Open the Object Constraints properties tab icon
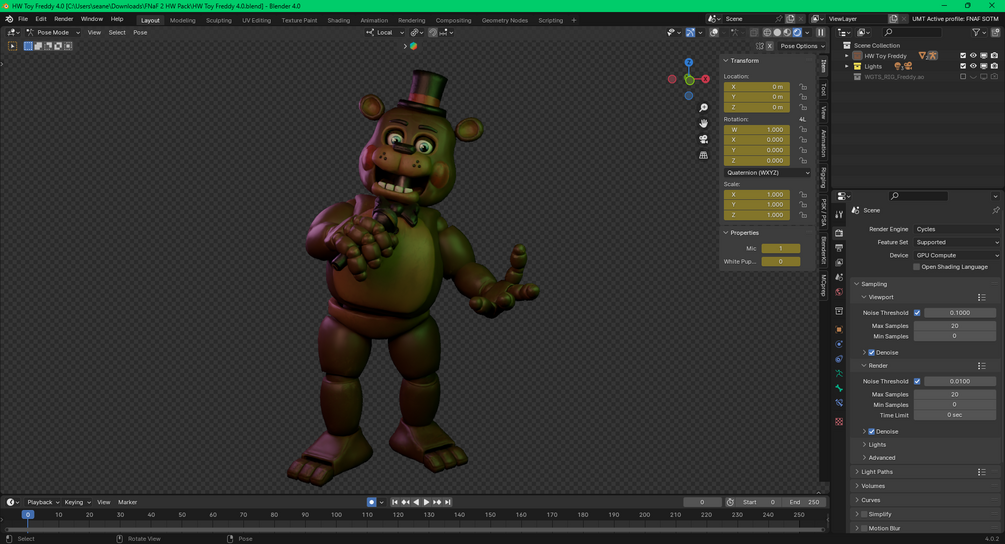Image resolution: width=1005 pixels, height=544 pixels. [839, 359]
